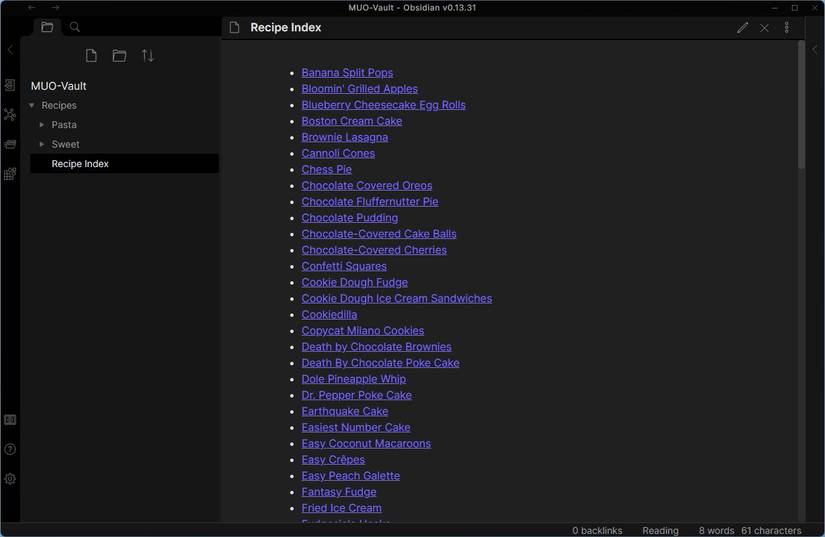Screen dimensions: 825x537
Task: Open the third left-ribbon icon below graph view
Action: (x=10, y=144)
